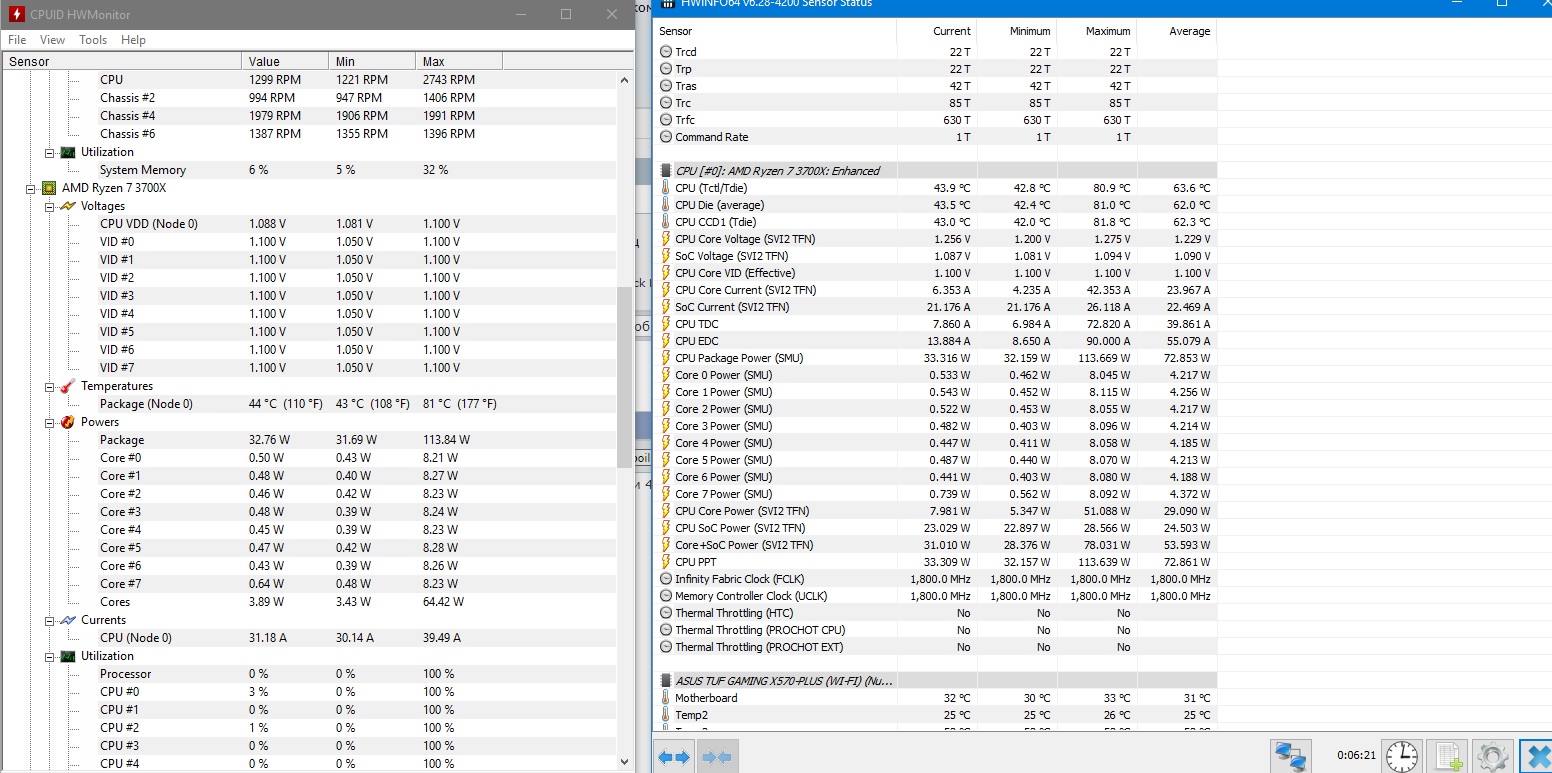The width and height of the screenshot is (1552, 773).
Task: Start logging with the HWiNFO document-plus icon
Action: [1446, 756]
